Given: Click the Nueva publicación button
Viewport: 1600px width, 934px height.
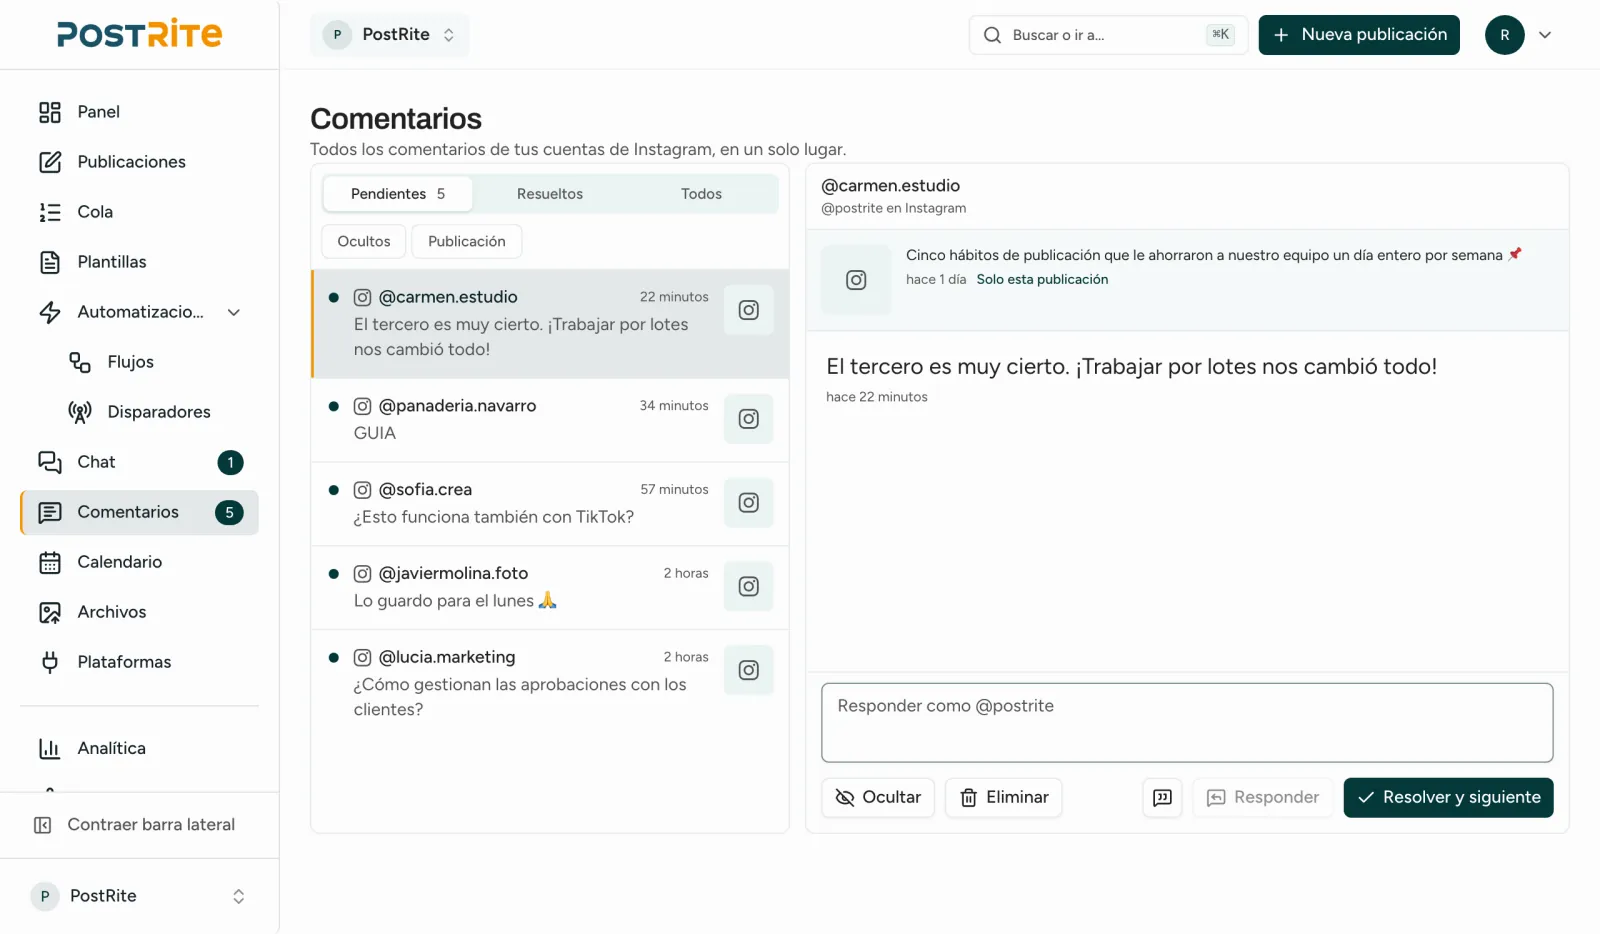Looking at the screenshot, I should click(1359, 35).
